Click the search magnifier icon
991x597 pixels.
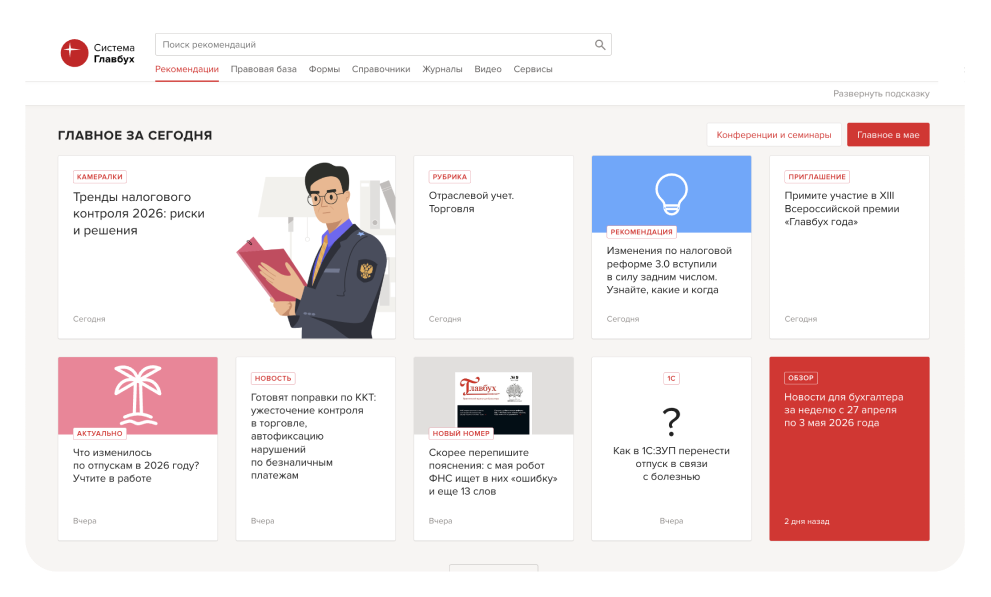point(600,45)
